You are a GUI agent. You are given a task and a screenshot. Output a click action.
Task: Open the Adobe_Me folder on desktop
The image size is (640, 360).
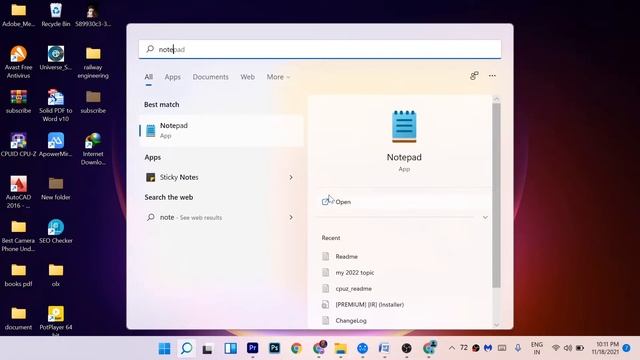point(18,15)
